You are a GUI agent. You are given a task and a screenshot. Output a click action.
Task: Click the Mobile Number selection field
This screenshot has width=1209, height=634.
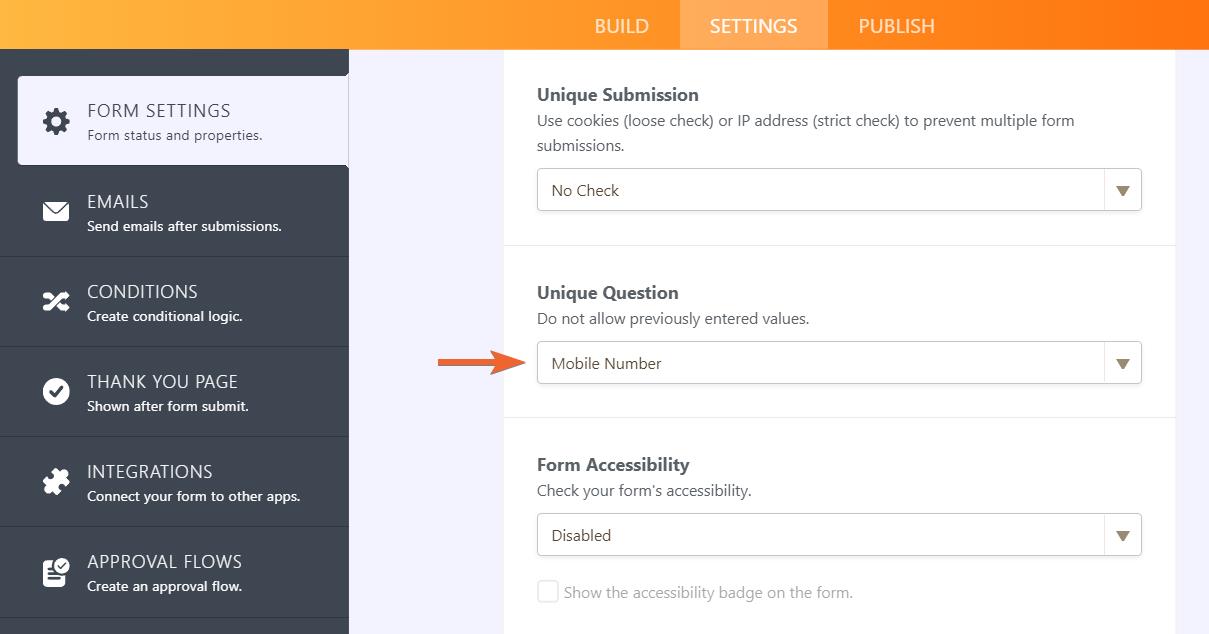tap(820, 363)
